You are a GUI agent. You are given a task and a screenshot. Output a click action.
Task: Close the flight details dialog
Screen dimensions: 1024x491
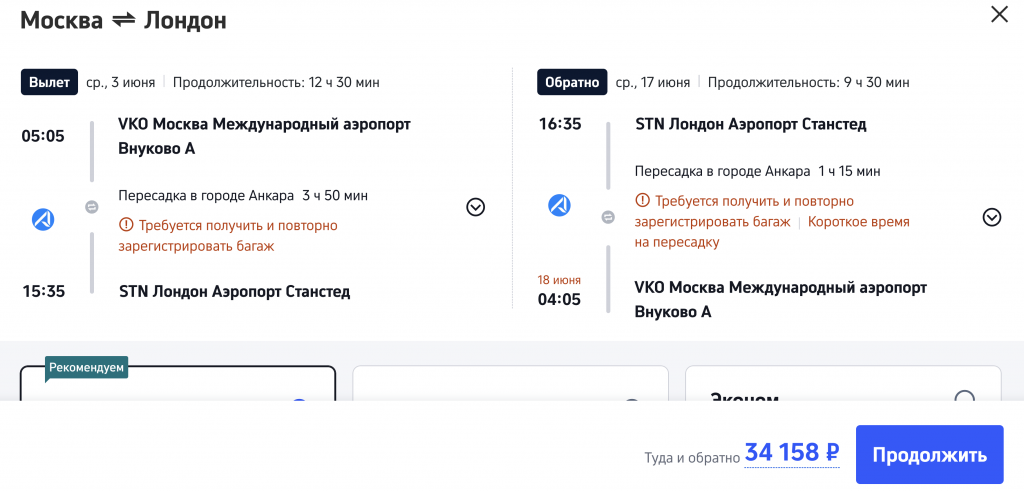point(999,15)
